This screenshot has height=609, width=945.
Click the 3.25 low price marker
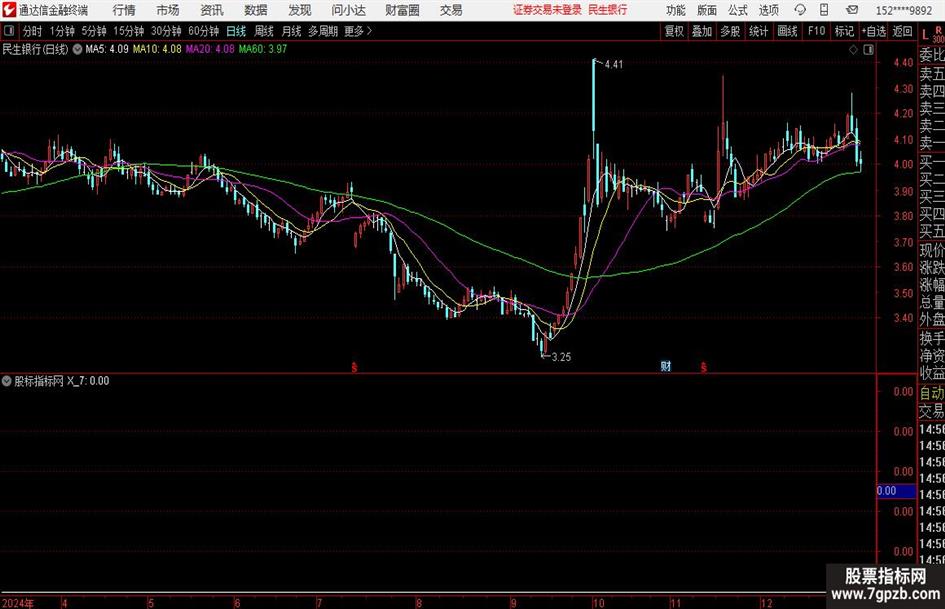[x=561, y=357]
